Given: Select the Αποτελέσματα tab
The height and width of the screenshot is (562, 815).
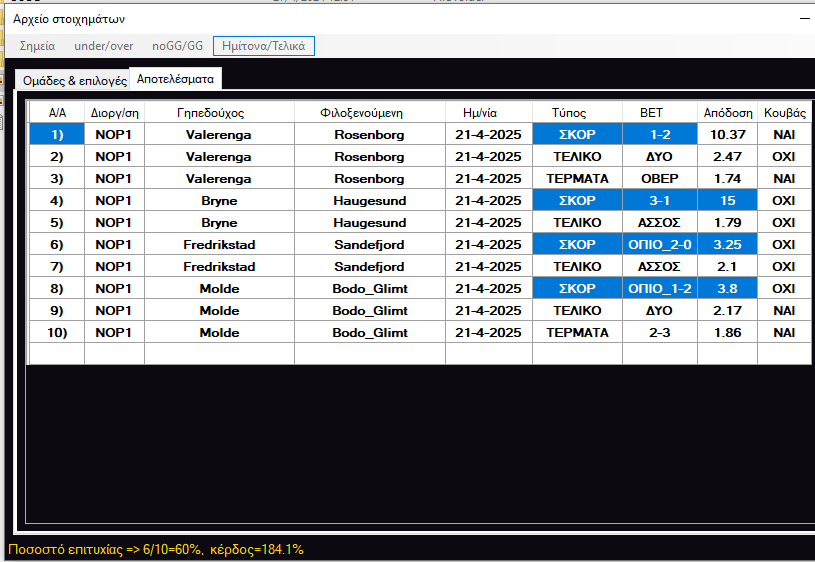Looking at the screenshot, I should pyautogui.click(x=175, y=78).
